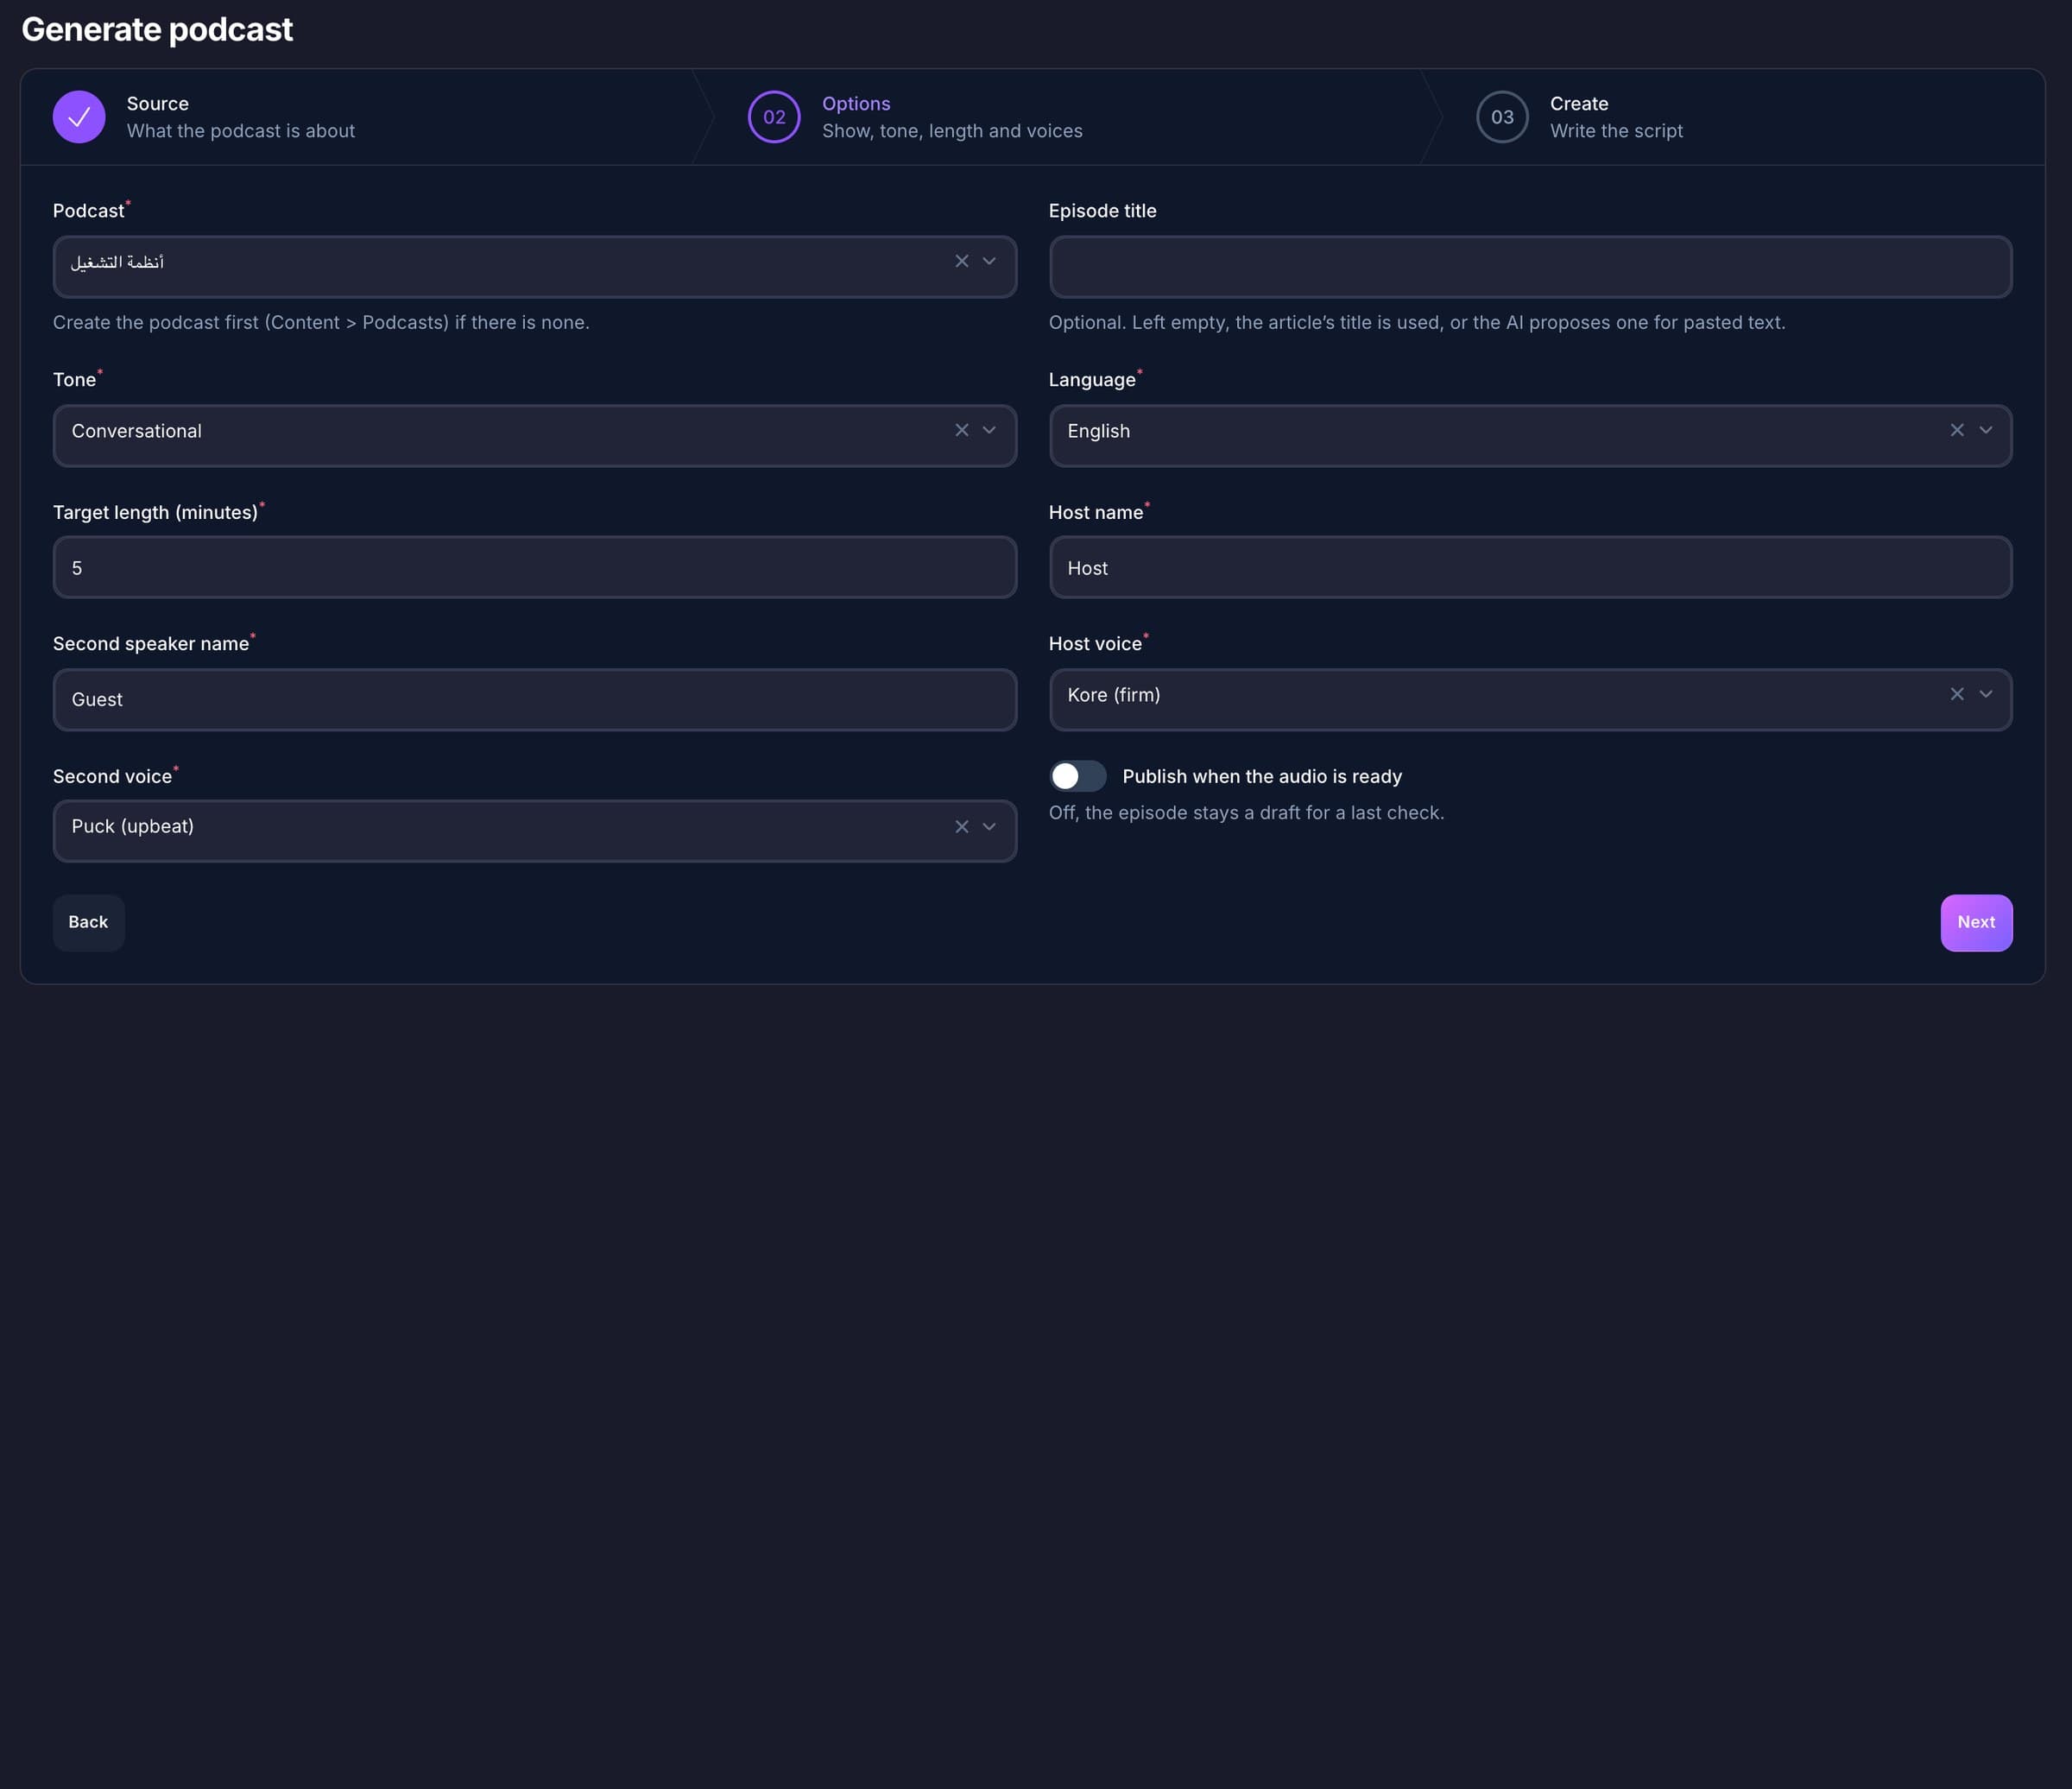Select the Create step label
This screenshot has width=2072, height=1789.
(1579, 104)
